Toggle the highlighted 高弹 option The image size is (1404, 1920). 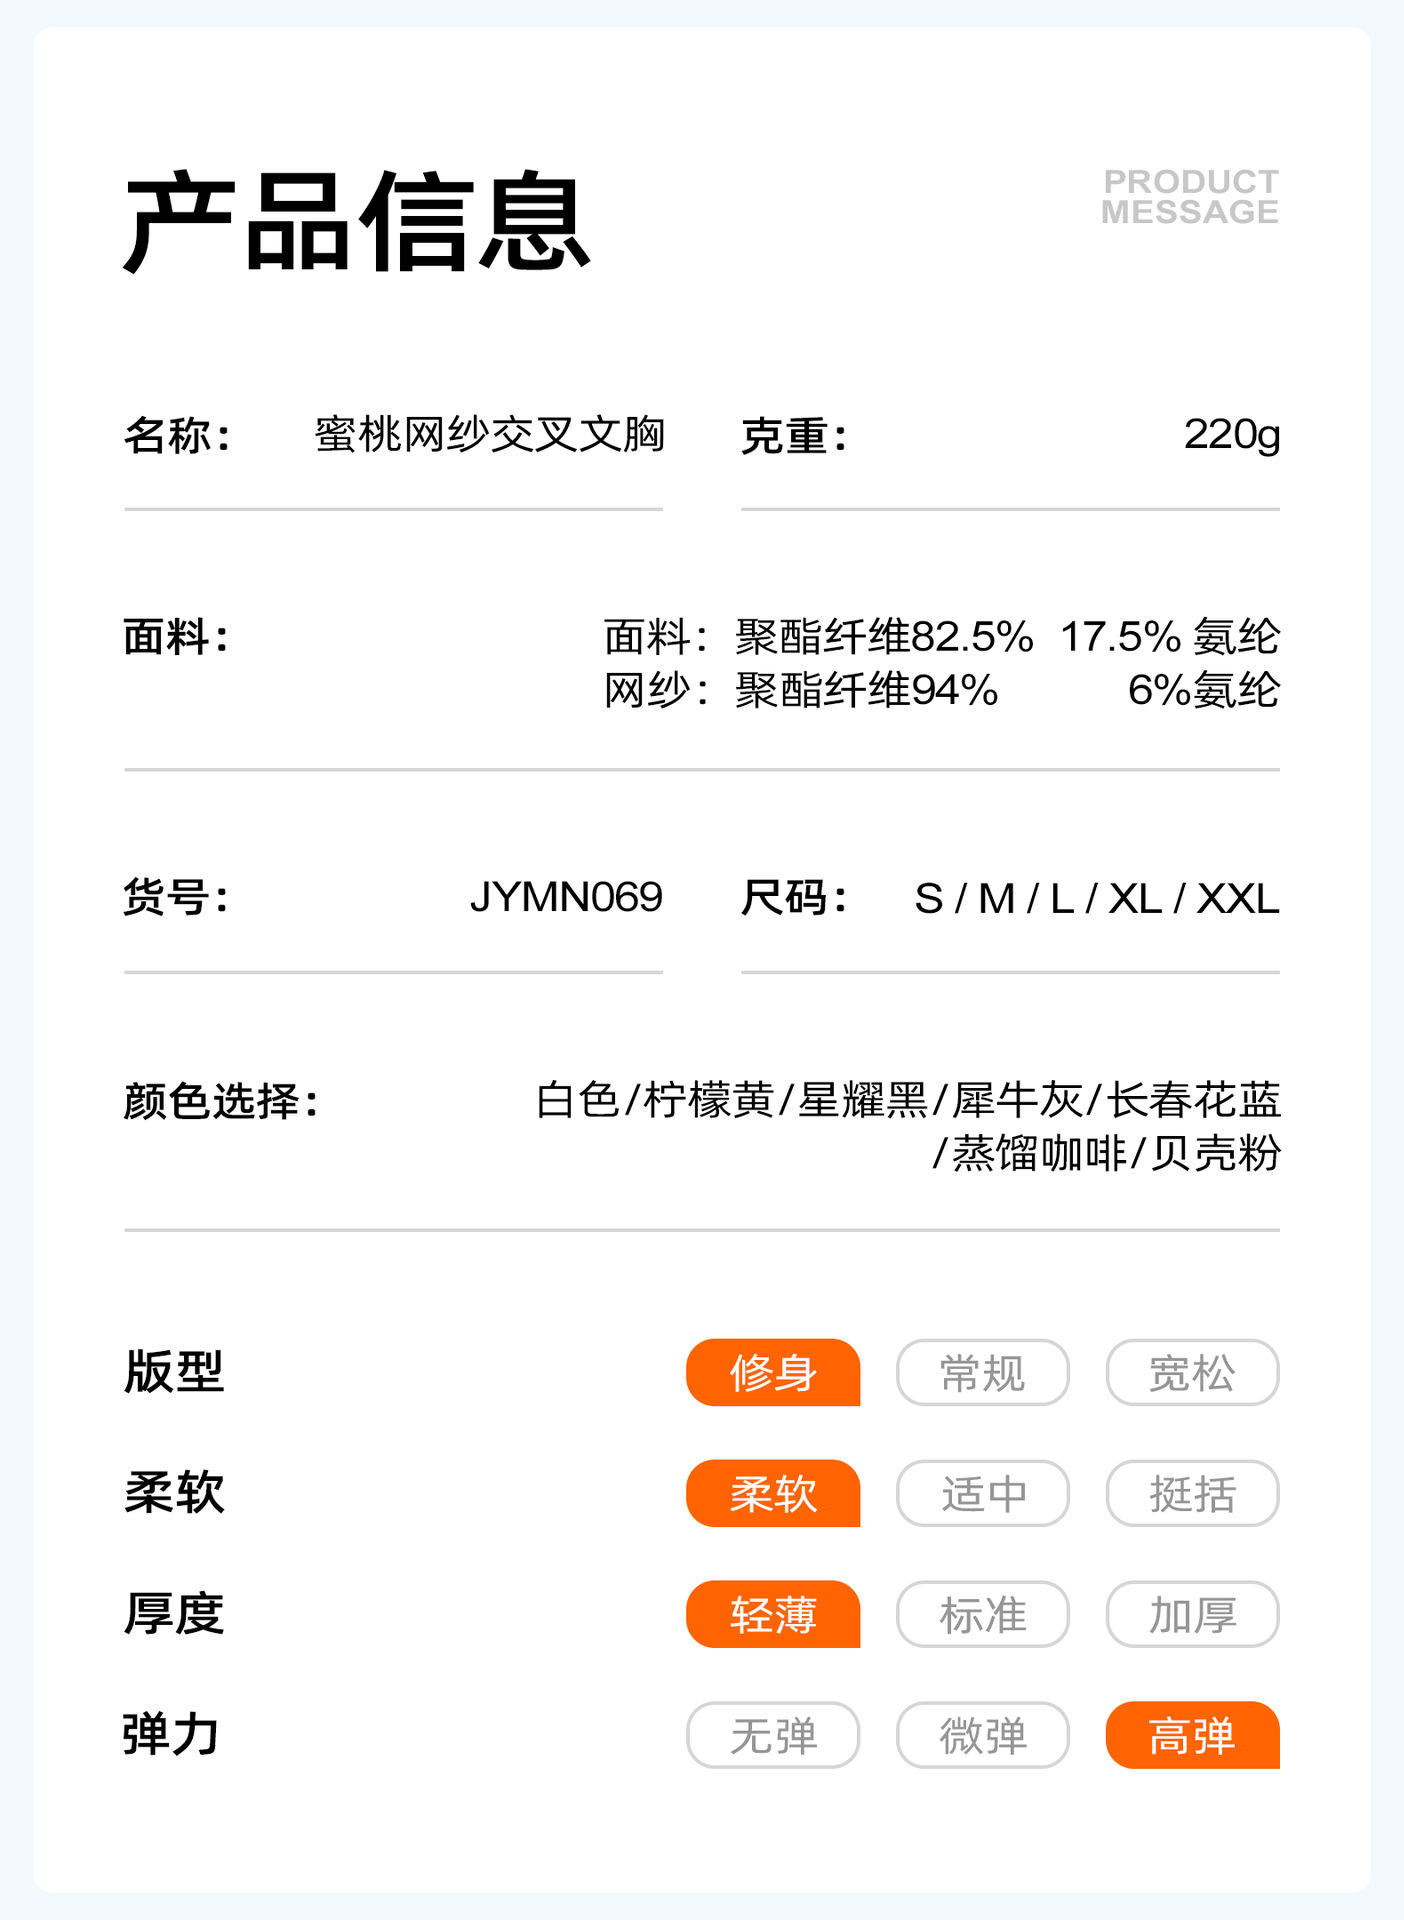click(x=1192, y=1735)
